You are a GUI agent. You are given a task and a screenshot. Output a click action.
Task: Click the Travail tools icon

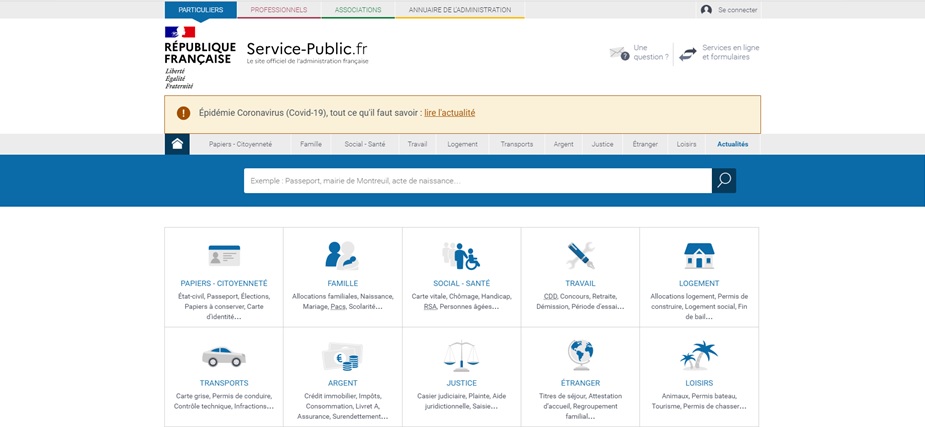pyautogui.click(x=580, y=256)
